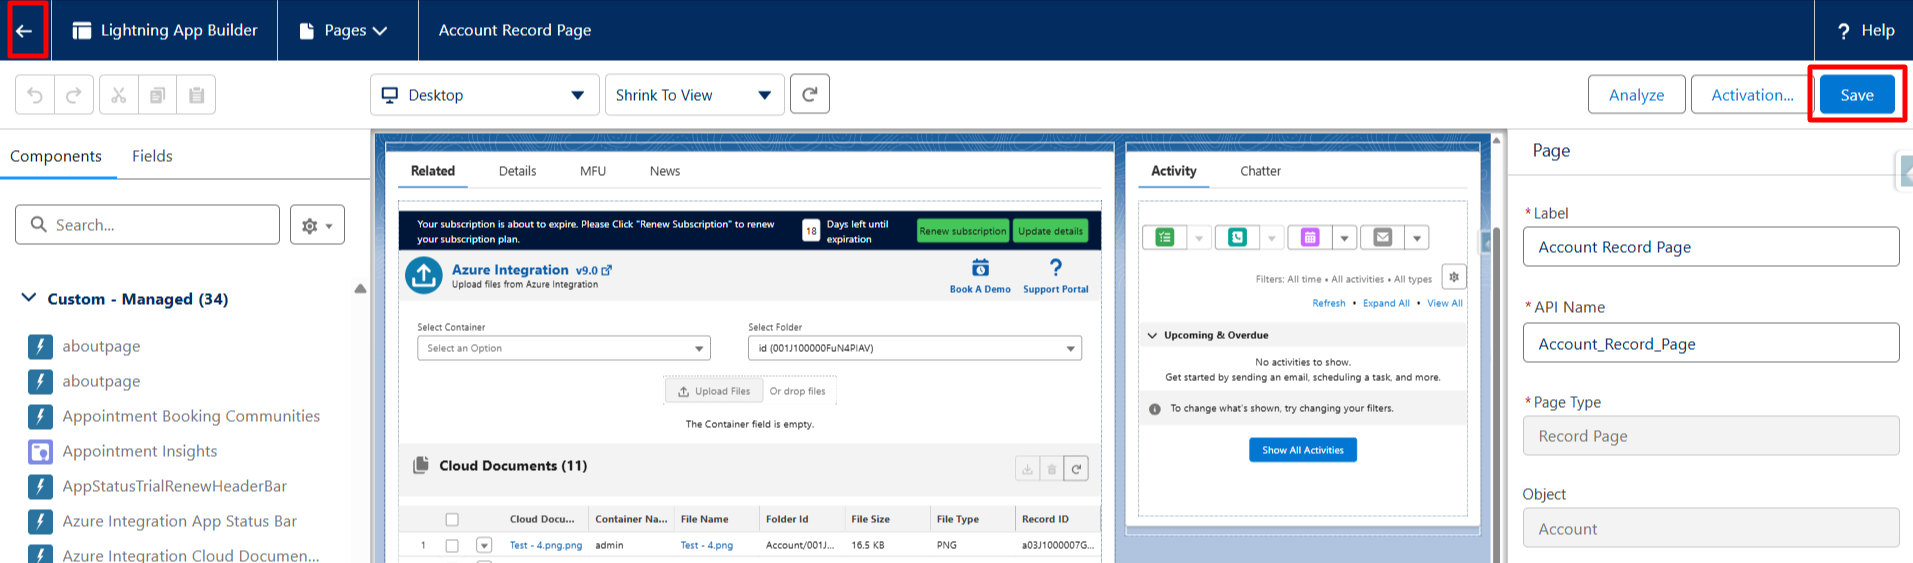Screen dimensions: 1913x563
Task: Select the News tab on the canvas
Action: click(665, 171)
